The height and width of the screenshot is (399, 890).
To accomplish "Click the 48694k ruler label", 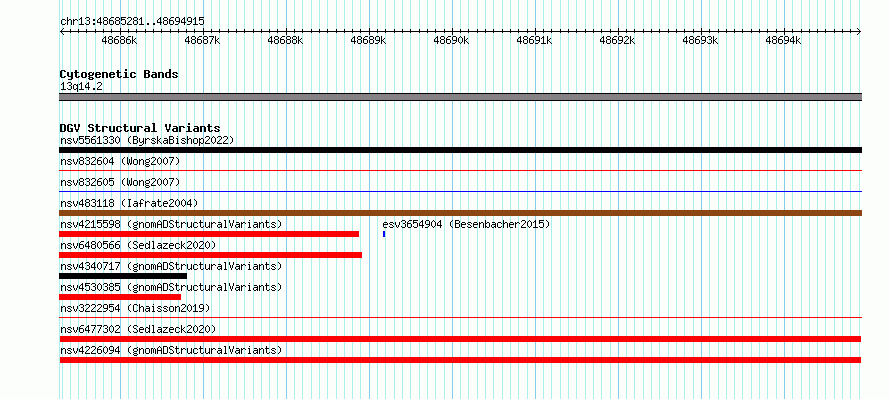I will pyautogui.click(x=783, y=41).
